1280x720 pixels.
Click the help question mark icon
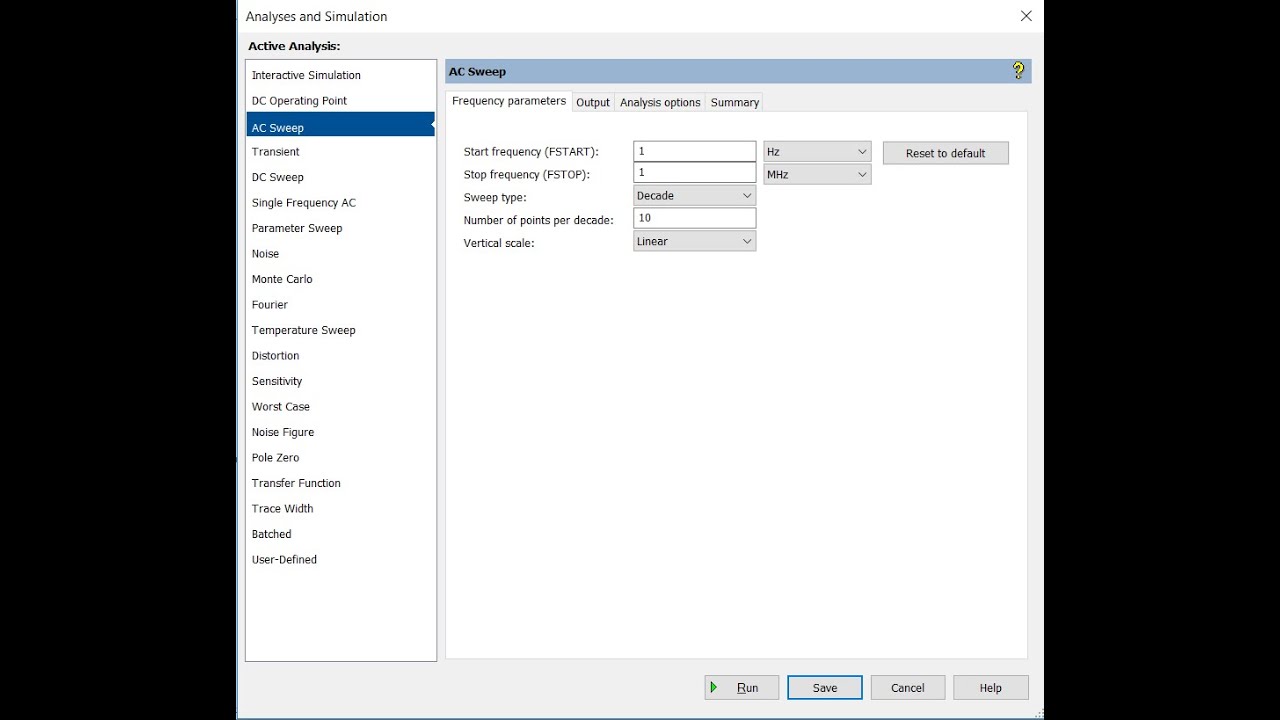pyautogui.click(x=1018, y=71)
